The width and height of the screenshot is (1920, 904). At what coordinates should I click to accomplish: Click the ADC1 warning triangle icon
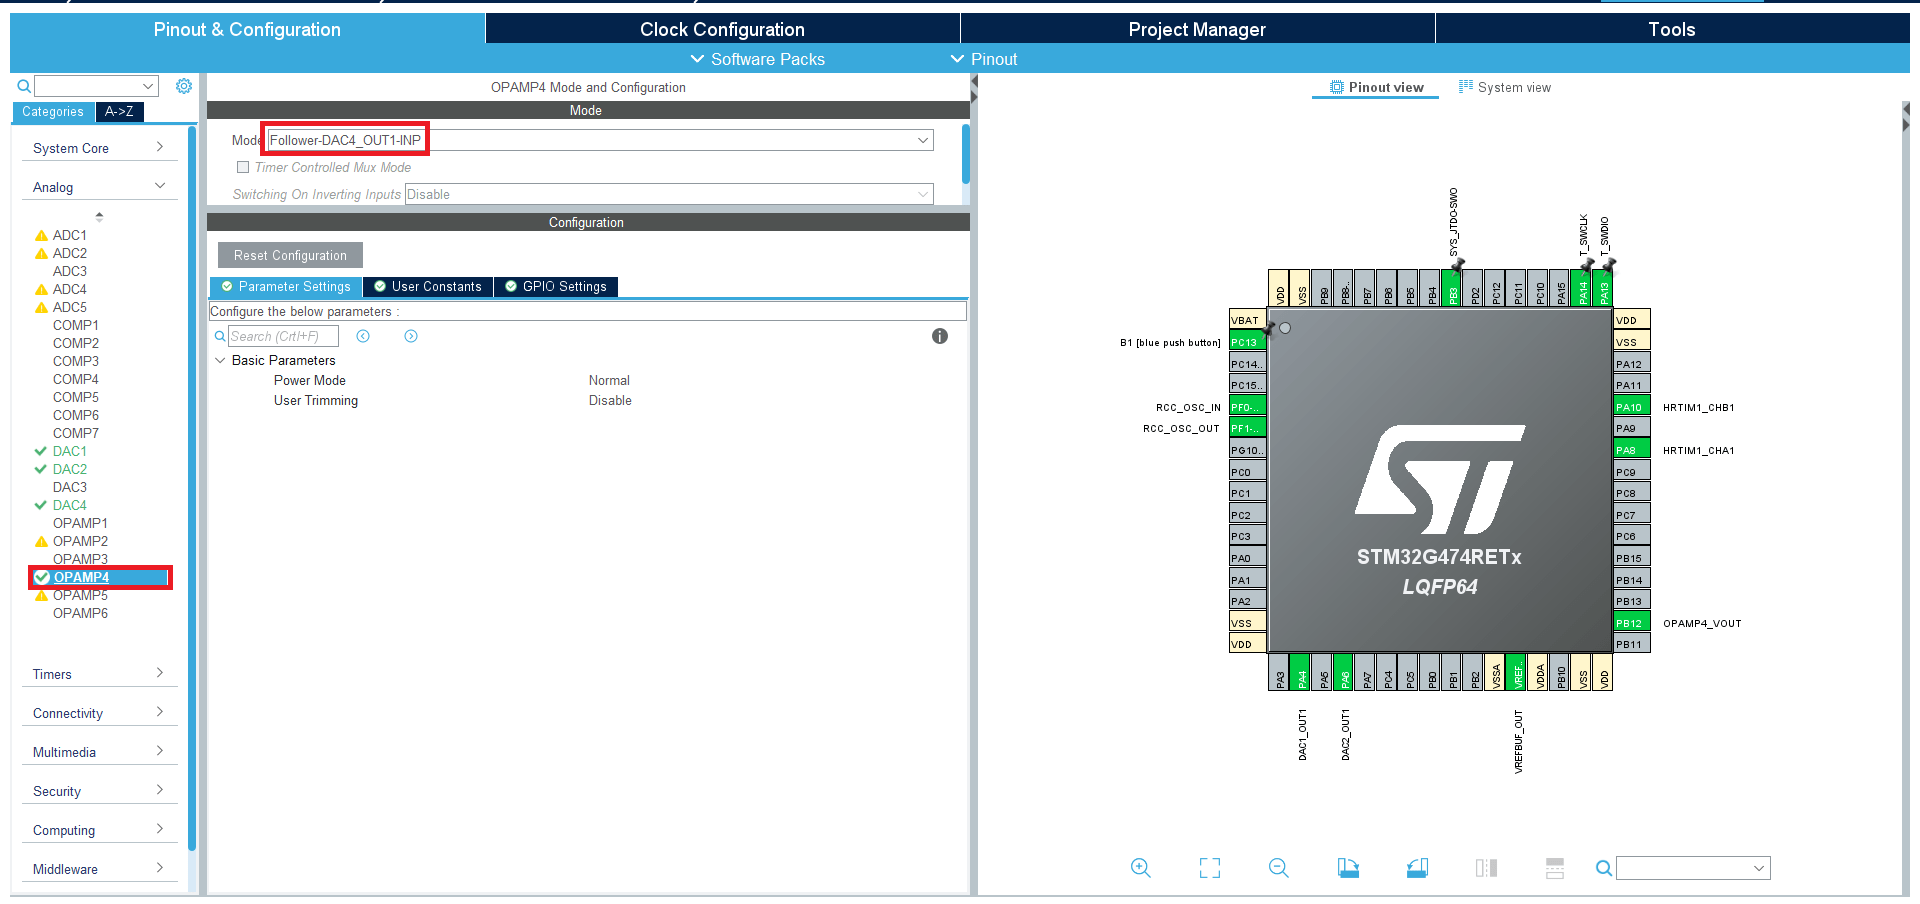coord(41,236)
